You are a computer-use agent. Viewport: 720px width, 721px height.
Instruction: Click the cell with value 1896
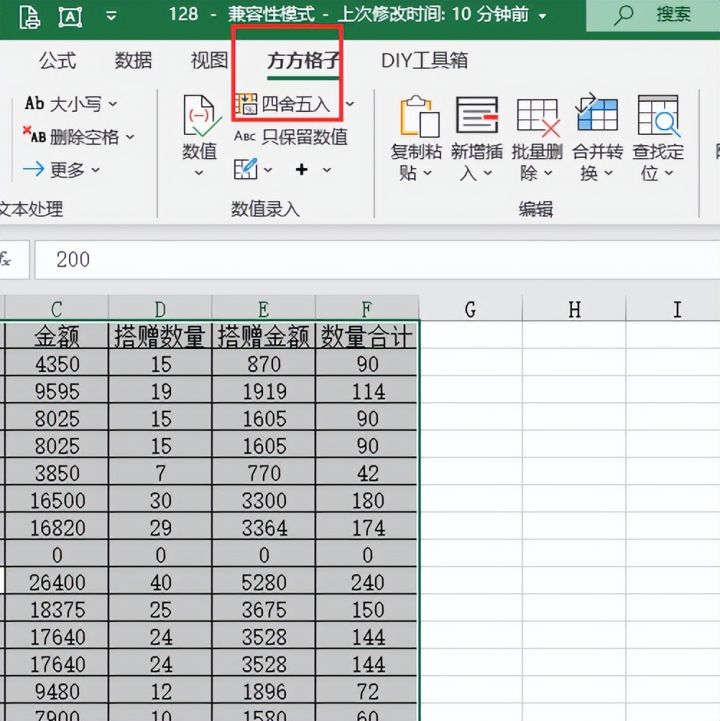click(263, 691)
